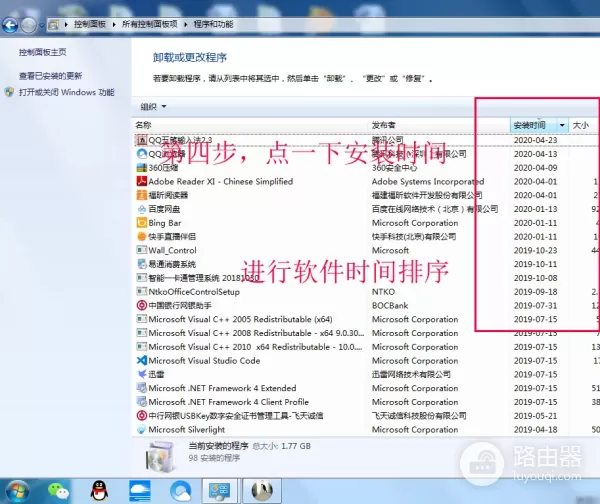Select Microsoft Visual C++ 2008 Redistributable row
The image size is (600, 504).
(x=365, y=333)
